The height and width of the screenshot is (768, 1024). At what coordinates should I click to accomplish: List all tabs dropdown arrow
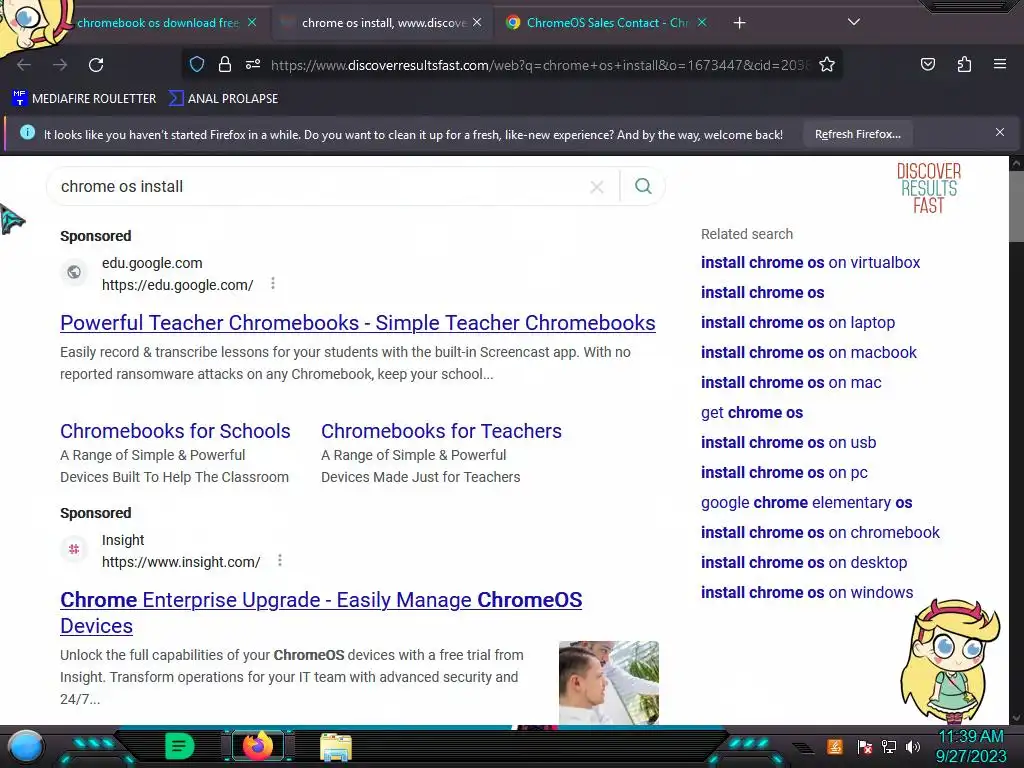point(854,22)
